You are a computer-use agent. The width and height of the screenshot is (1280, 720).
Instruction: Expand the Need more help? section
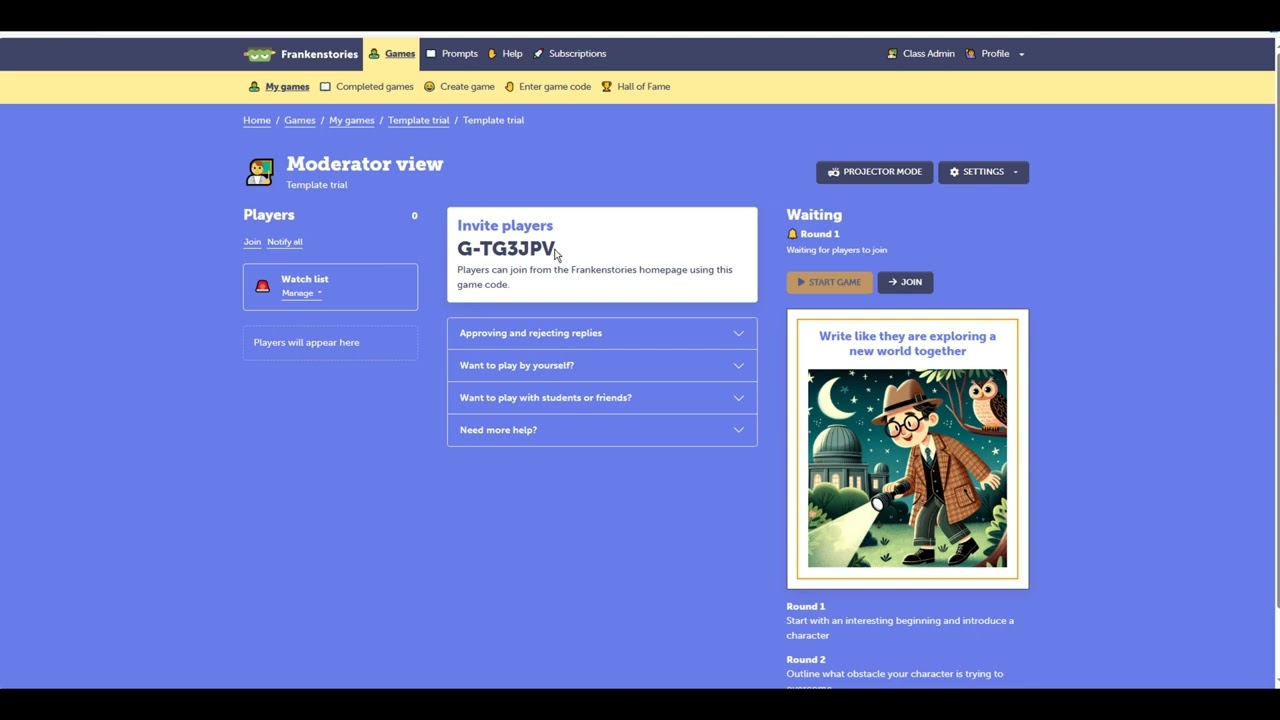point(602,430)
